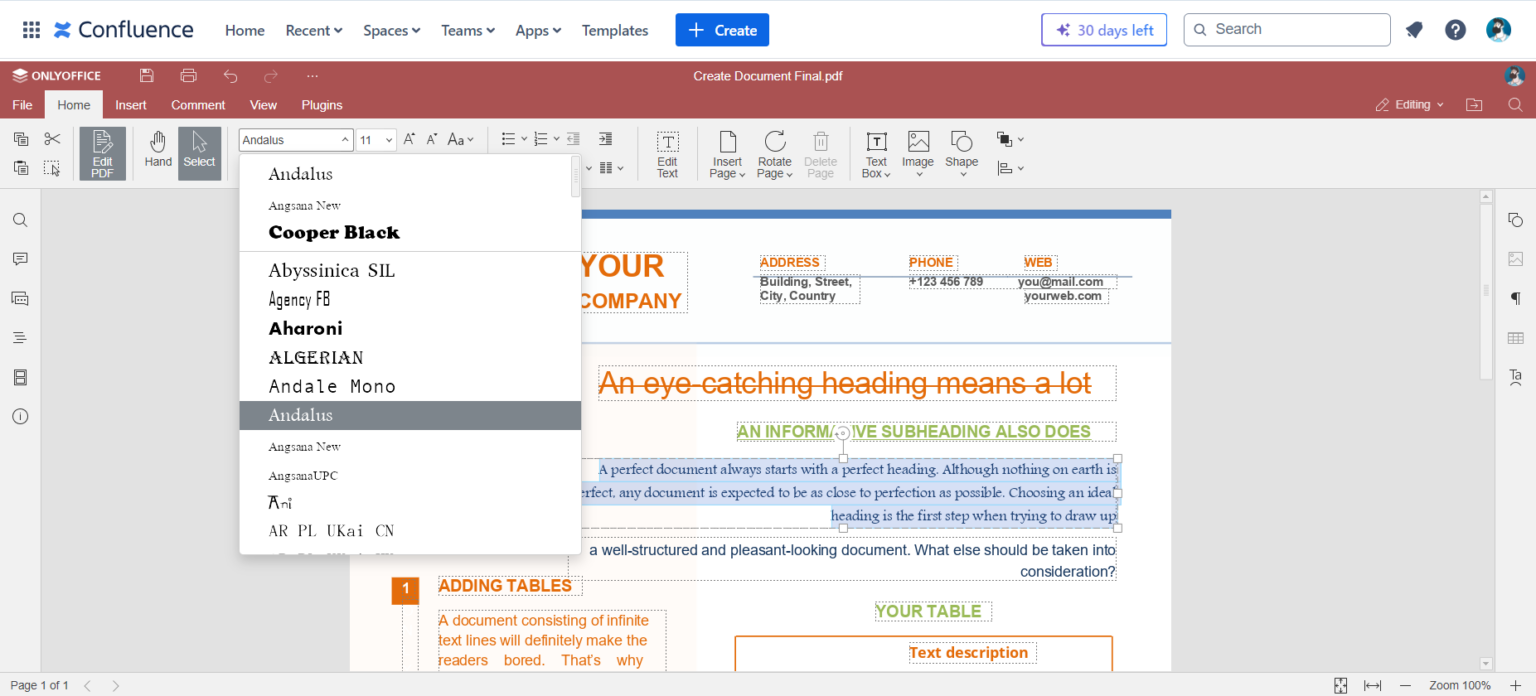Open the Search panel in left sidebar

pyautogui.click(x=19, y=219)
